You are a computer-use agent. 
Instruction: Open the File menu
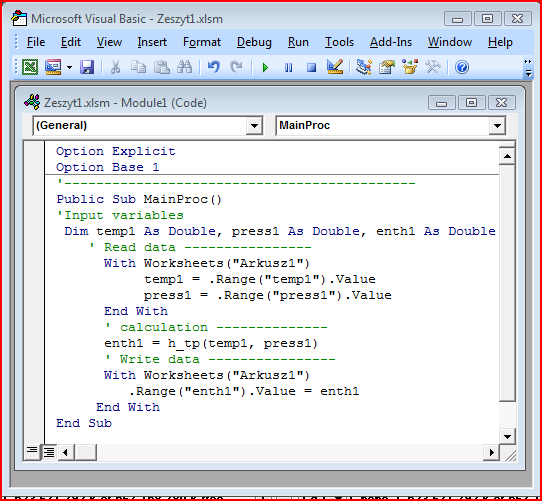36,42
